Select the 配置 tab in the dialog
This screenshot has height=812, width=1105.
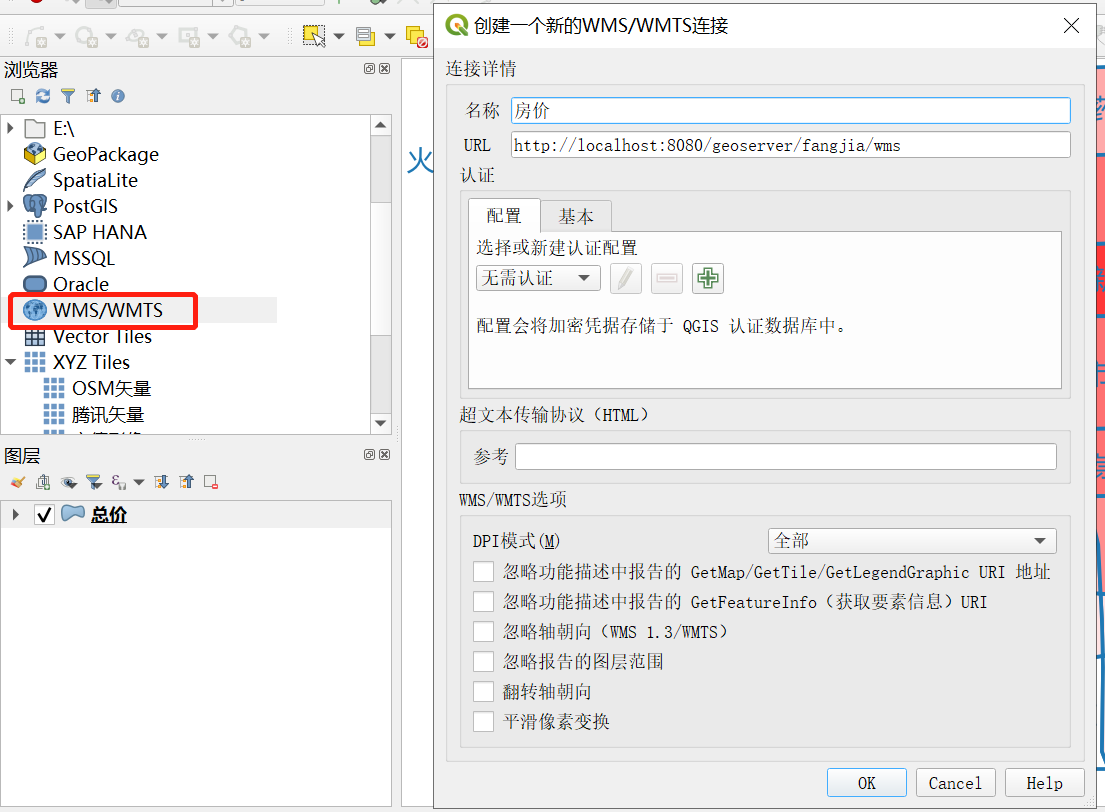pyautogui.click(x=504, y=215)
